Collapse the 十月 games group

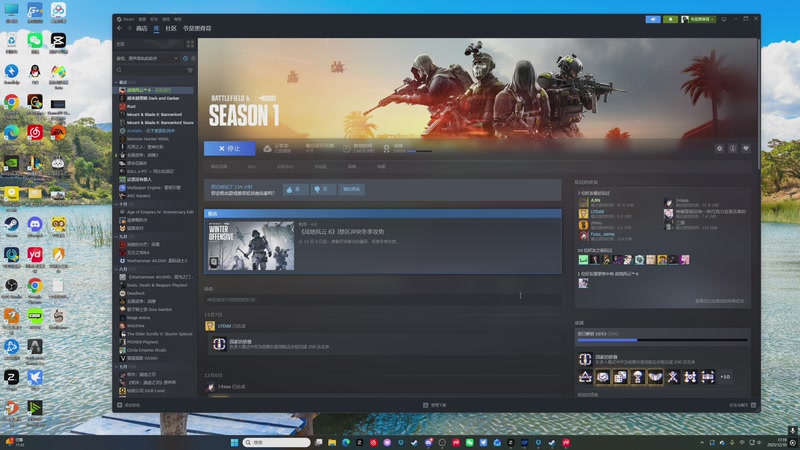coord(116,204)
